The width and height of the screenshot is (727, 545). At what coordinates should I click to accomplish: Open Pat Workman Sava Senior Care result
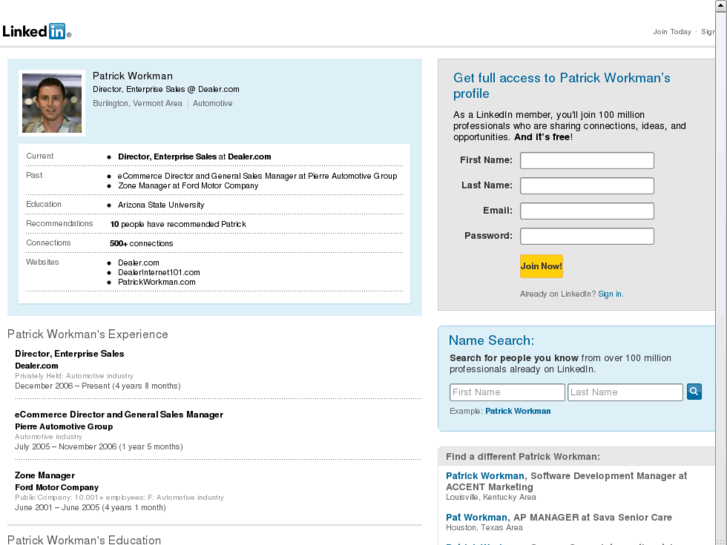click(x=477, y=517)
